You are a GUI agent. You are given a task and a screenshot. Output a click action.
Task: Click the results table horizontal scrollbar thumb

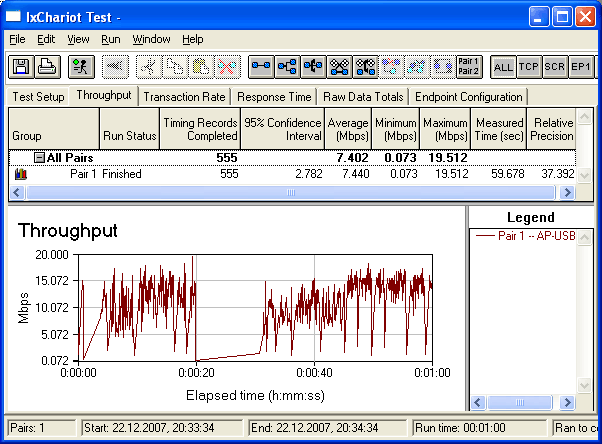click(291, 192)
